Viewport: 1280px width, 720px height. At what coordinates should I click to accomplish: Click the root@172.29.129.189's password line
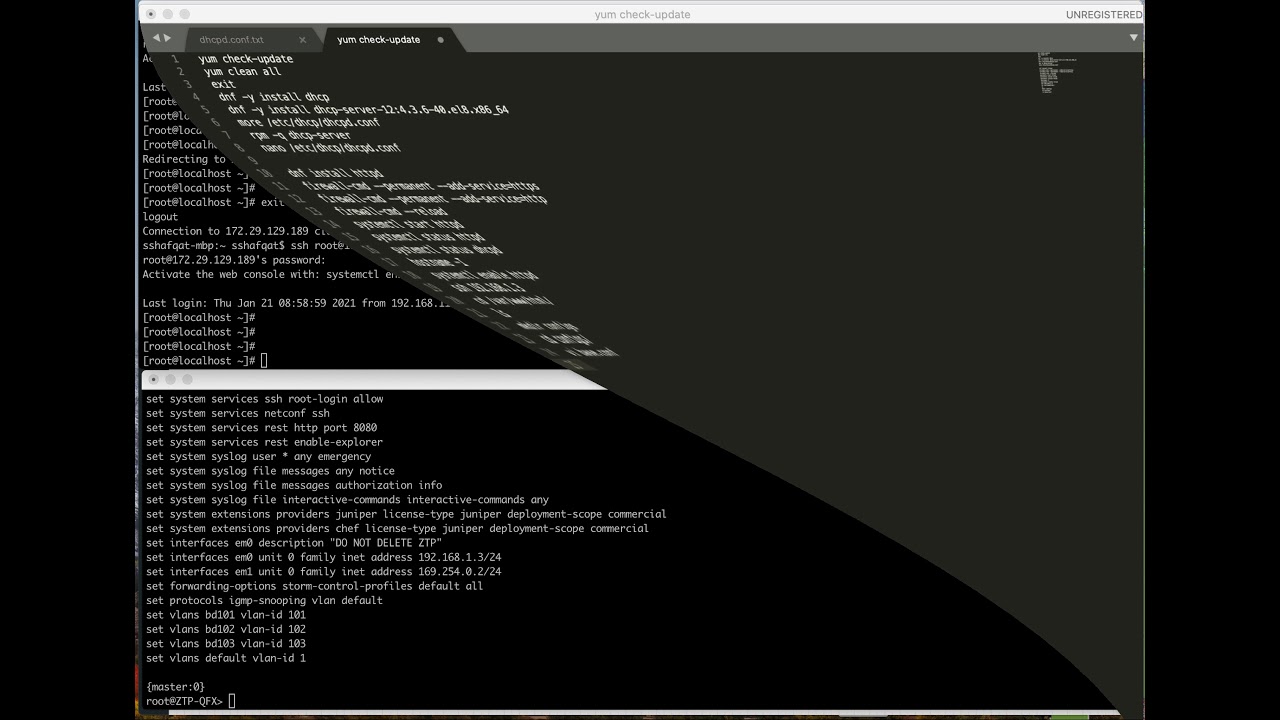tap(234, 260)
